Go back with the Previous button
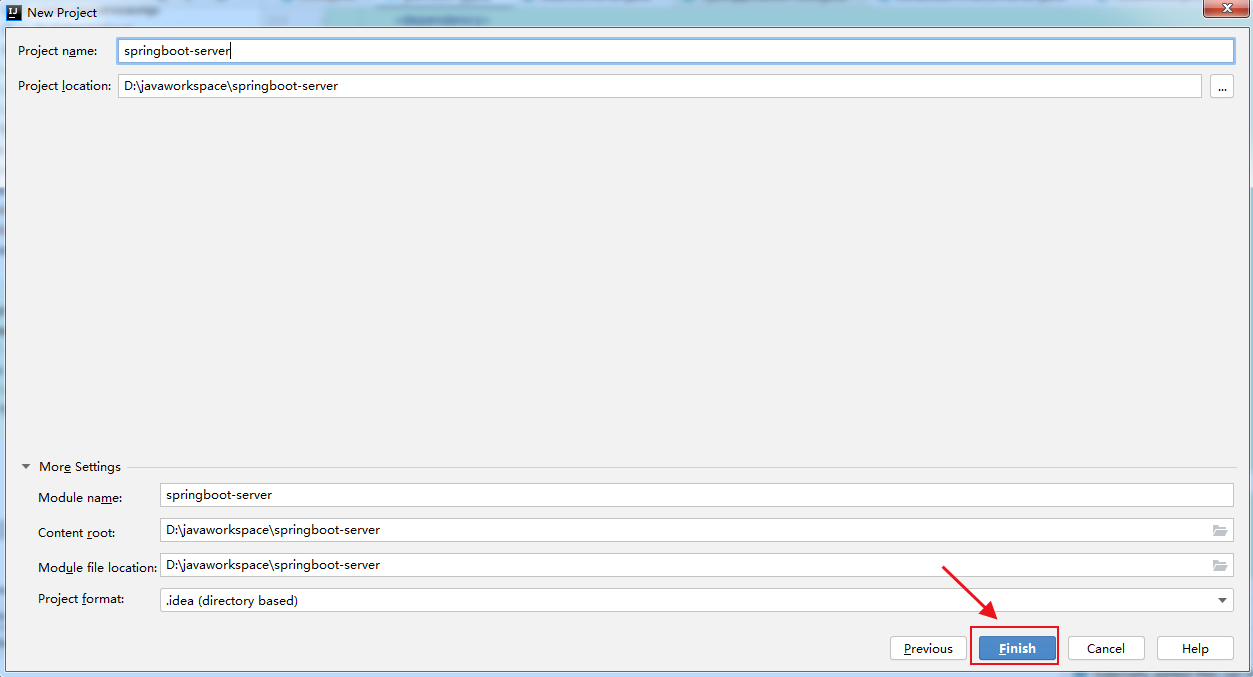 [x=928, y=648]
